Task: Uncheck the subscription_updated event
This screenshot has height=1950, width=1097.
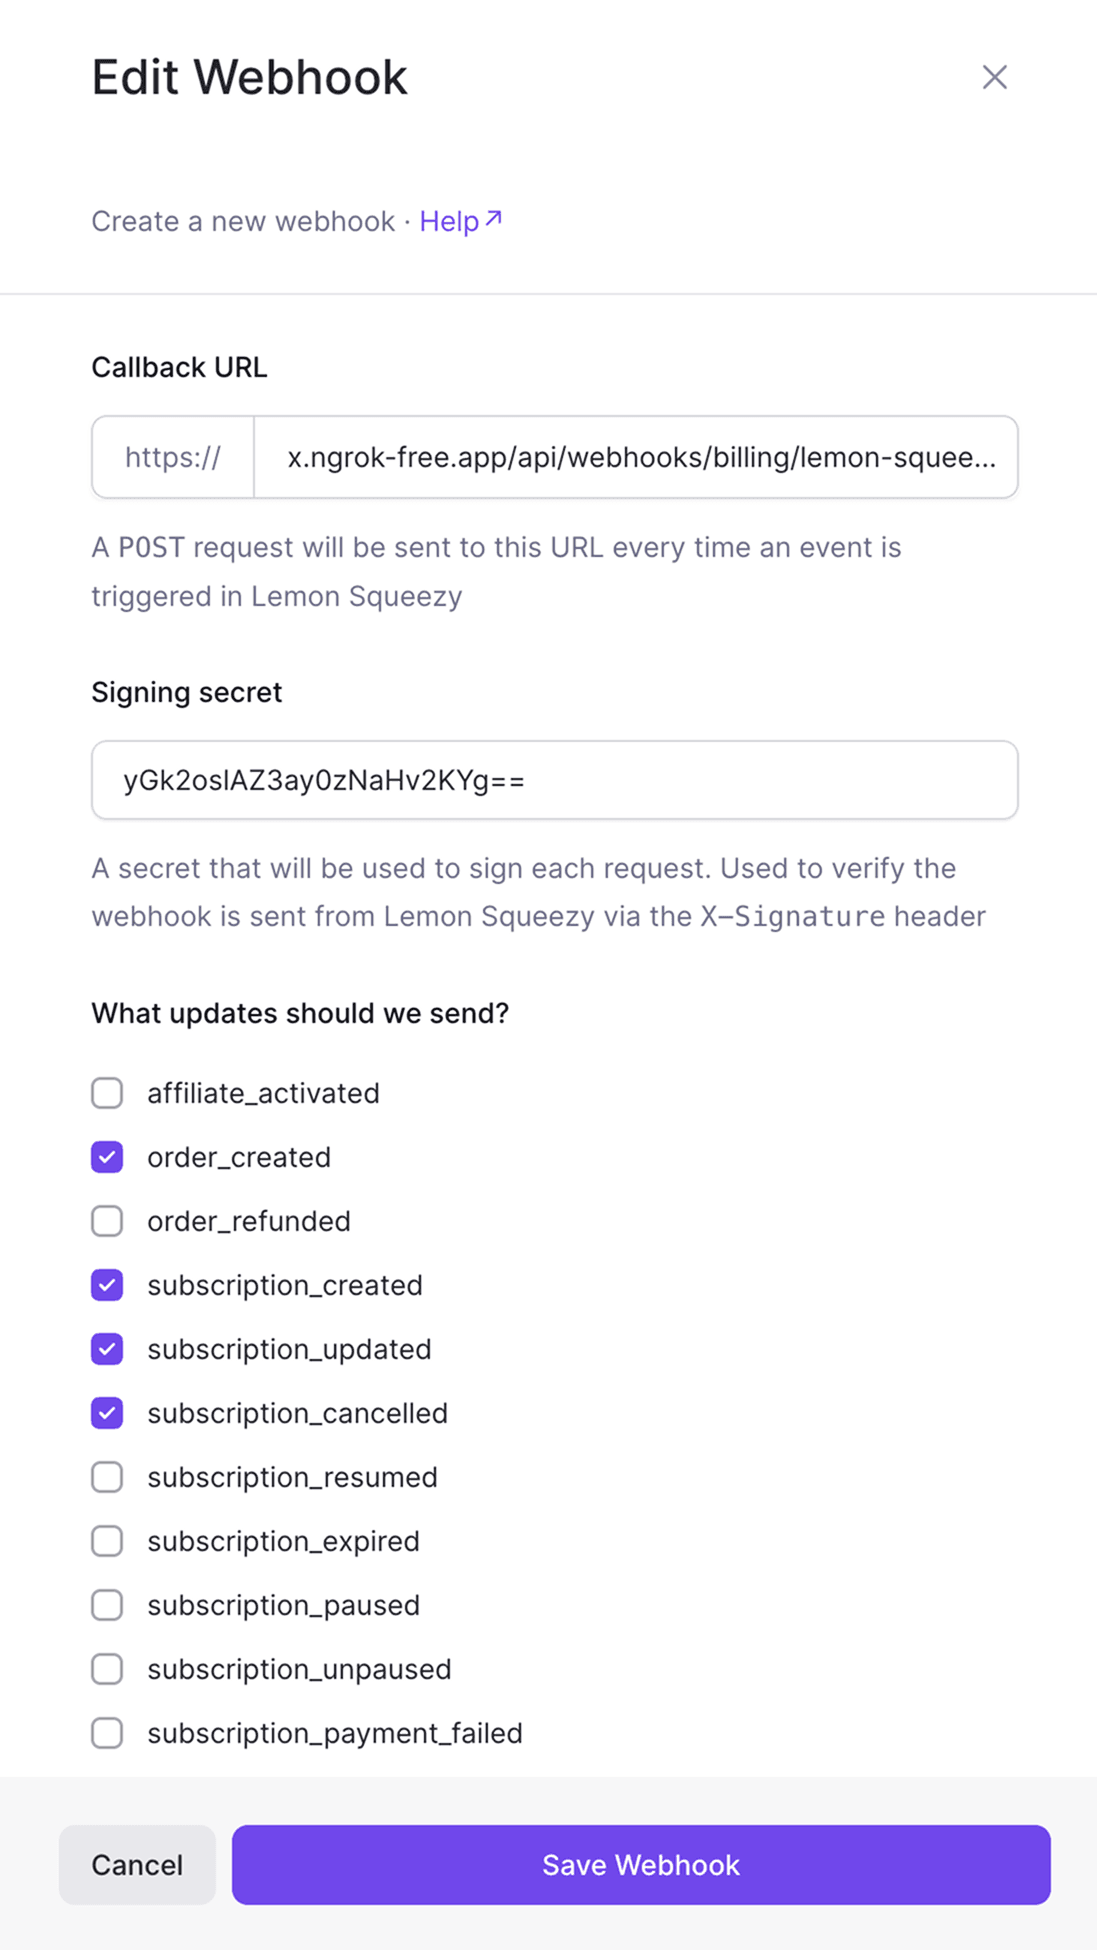Action: [106, 1349]
